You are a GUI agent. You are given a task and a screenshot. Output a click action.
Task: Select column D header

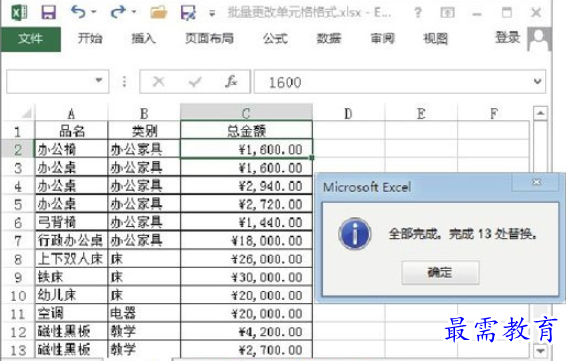coord(348,114)
